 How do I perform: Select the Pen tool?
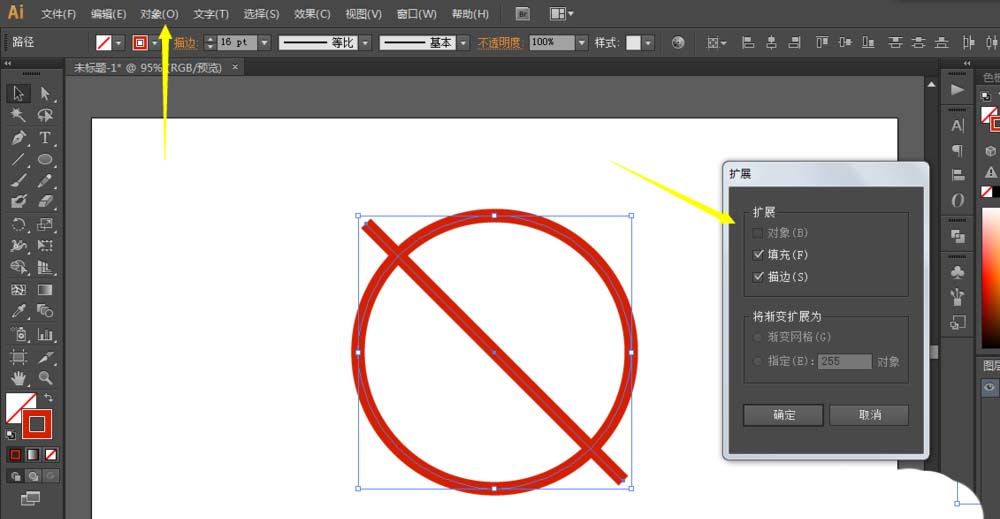tap(18, 137)
